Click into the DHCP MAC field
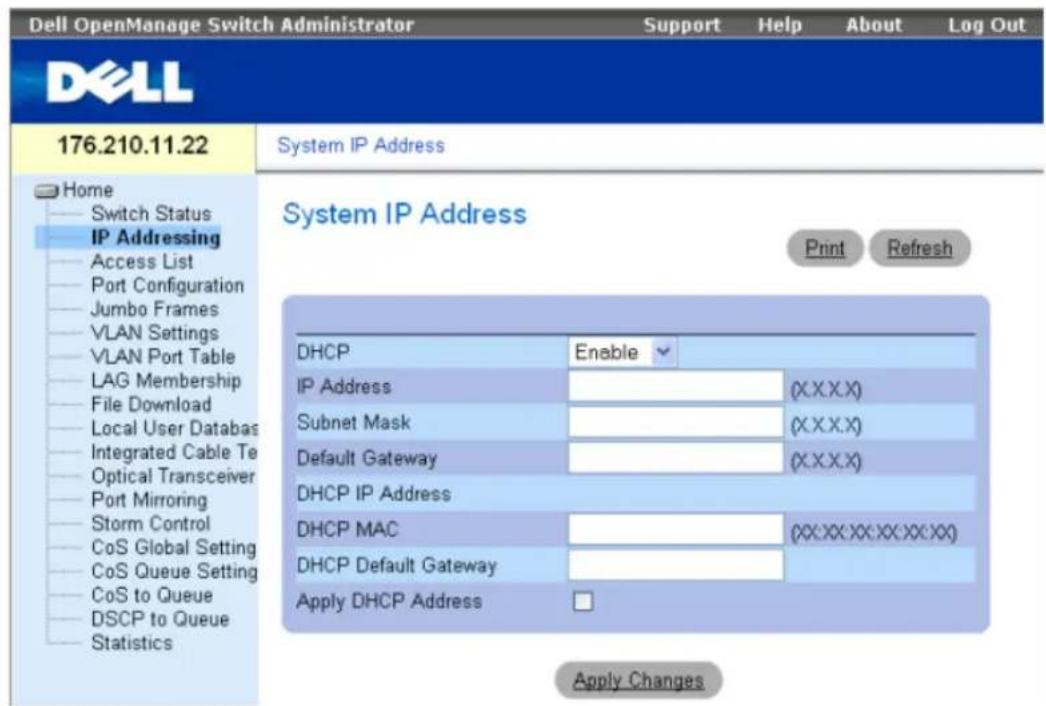Viewport: 1046px width, 706px height. [x=676, y=529]
